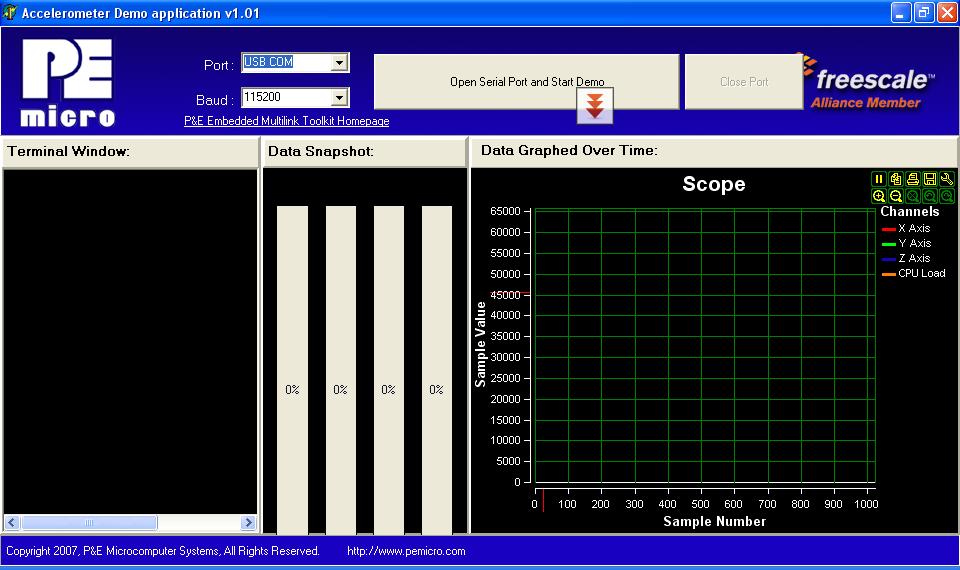Expand the Baud rate dropdown arrow
The width and height of the screenshot is (960, 570).
(x=340, y=98)
